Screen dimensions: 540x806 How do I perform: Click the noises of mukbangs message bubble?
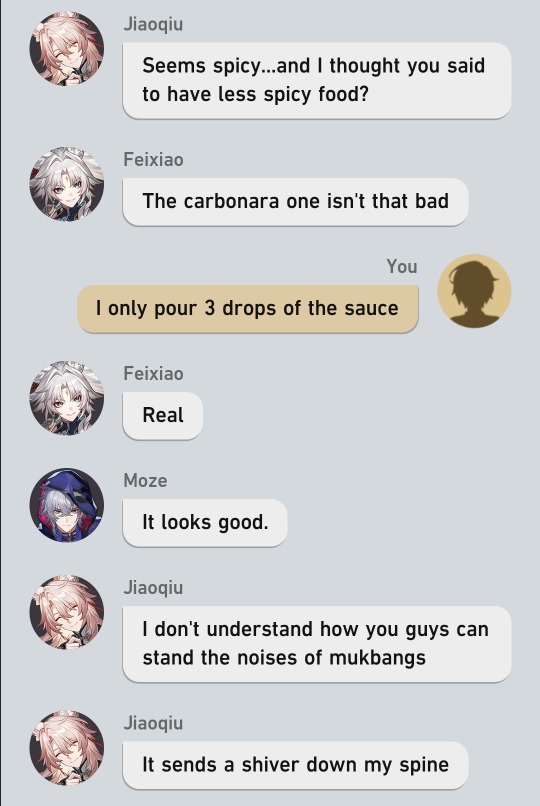tap(317, 644)
